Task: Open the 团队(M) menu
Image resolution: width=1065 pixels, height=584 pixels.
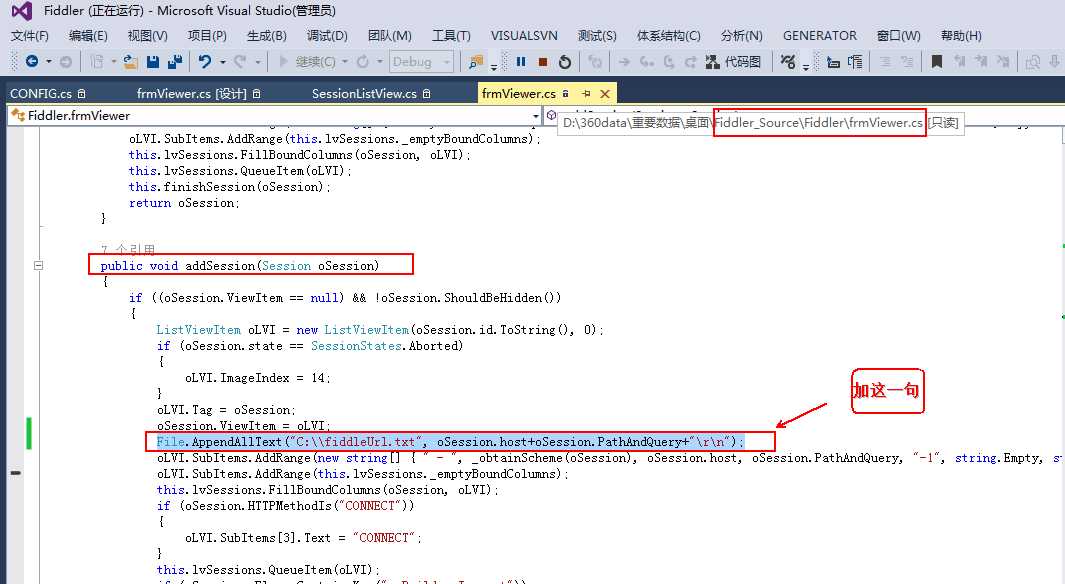Action: 389,36
